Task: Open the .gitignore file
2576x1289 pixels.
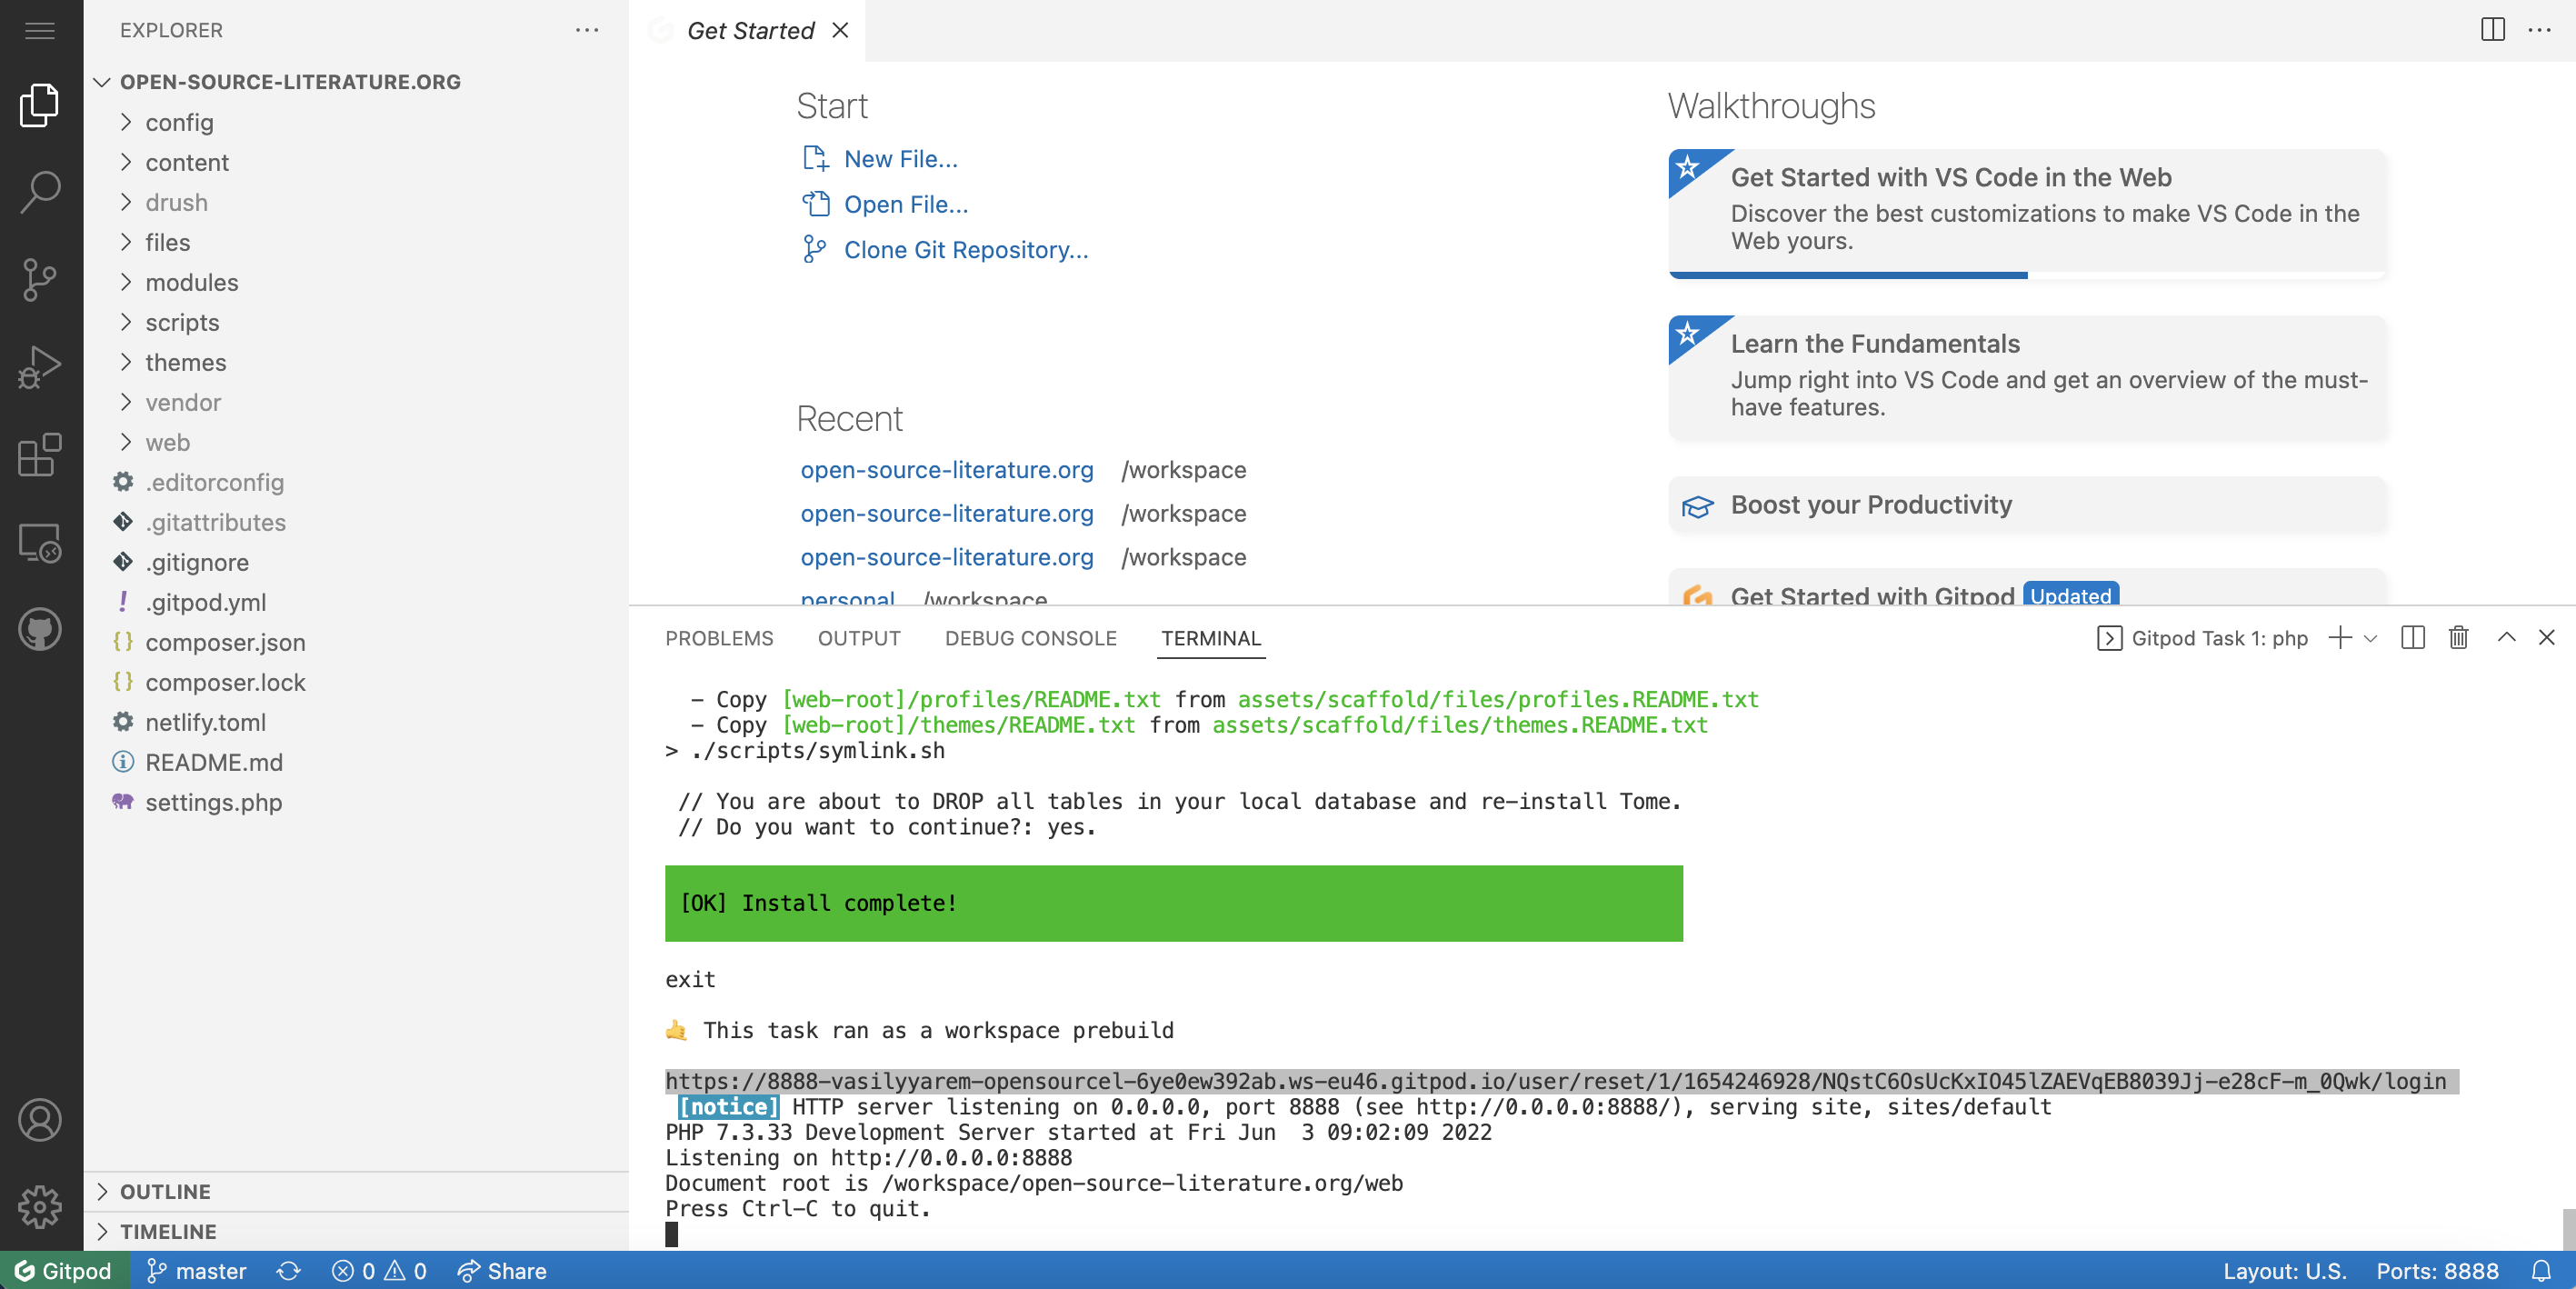Action: point(356,562)
